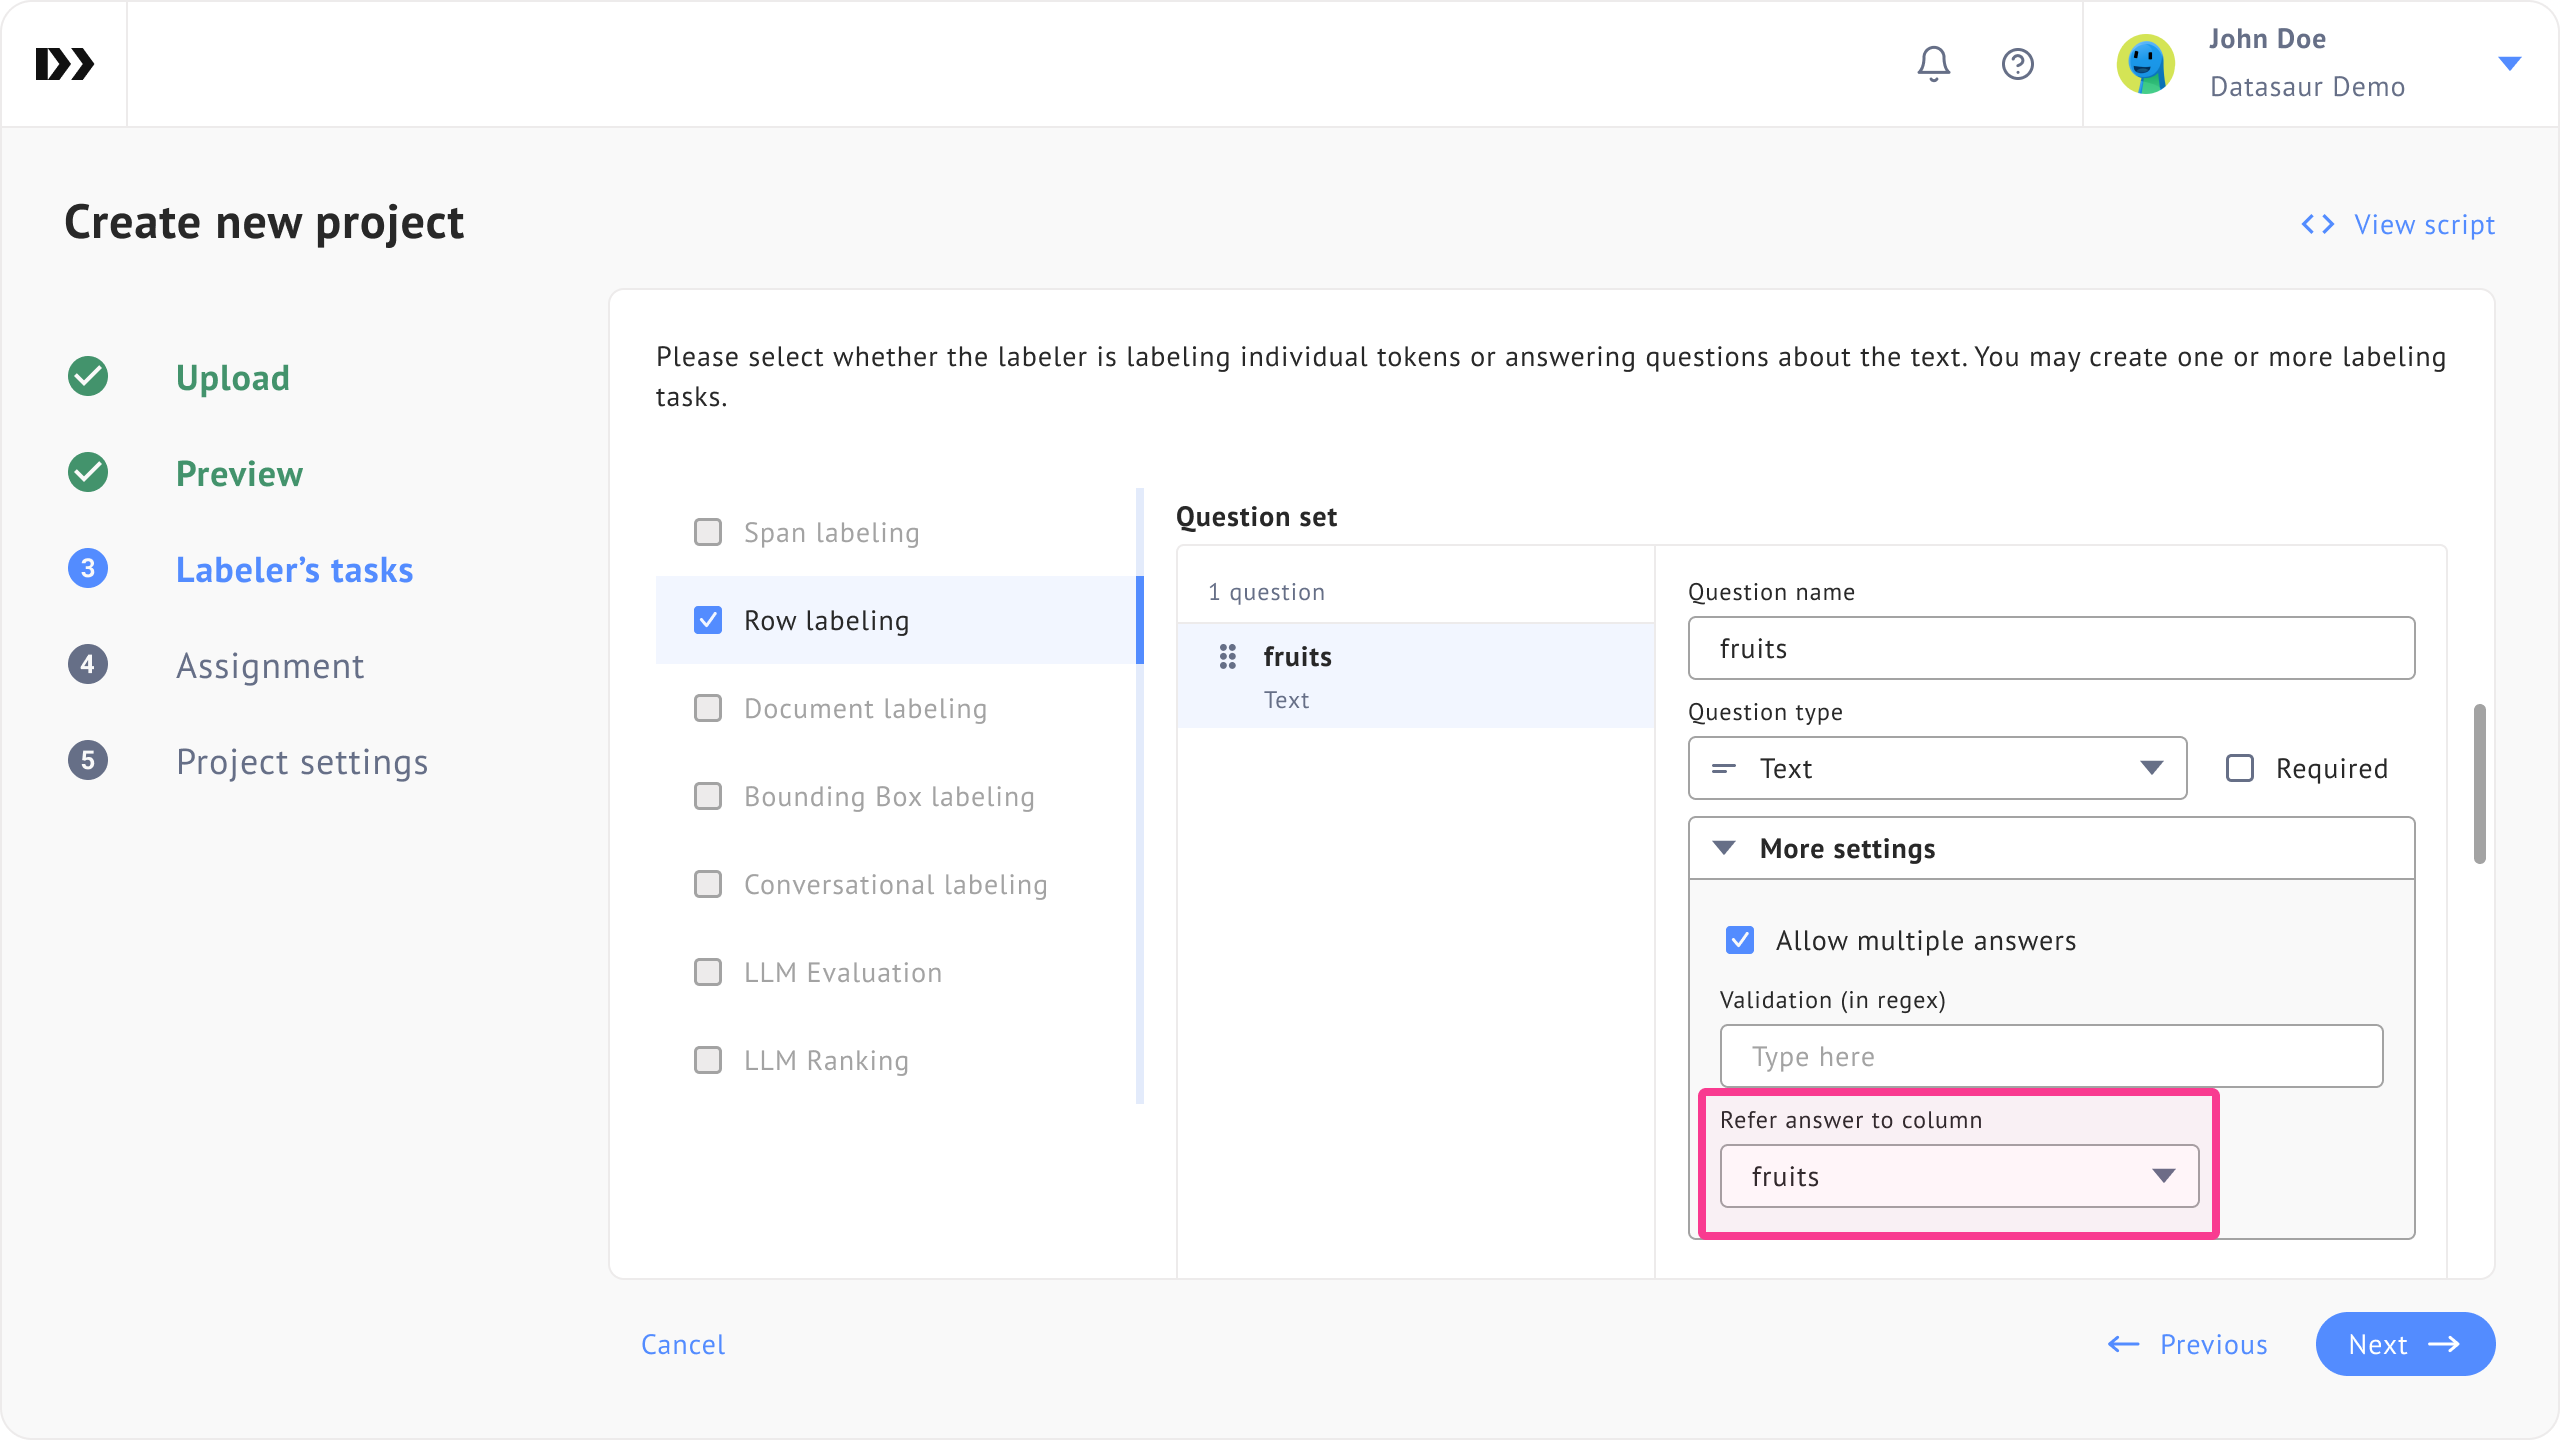The image size is (2560, 1440).
Task: Toggle the Required checkbox
Action: pos(2240,768)
